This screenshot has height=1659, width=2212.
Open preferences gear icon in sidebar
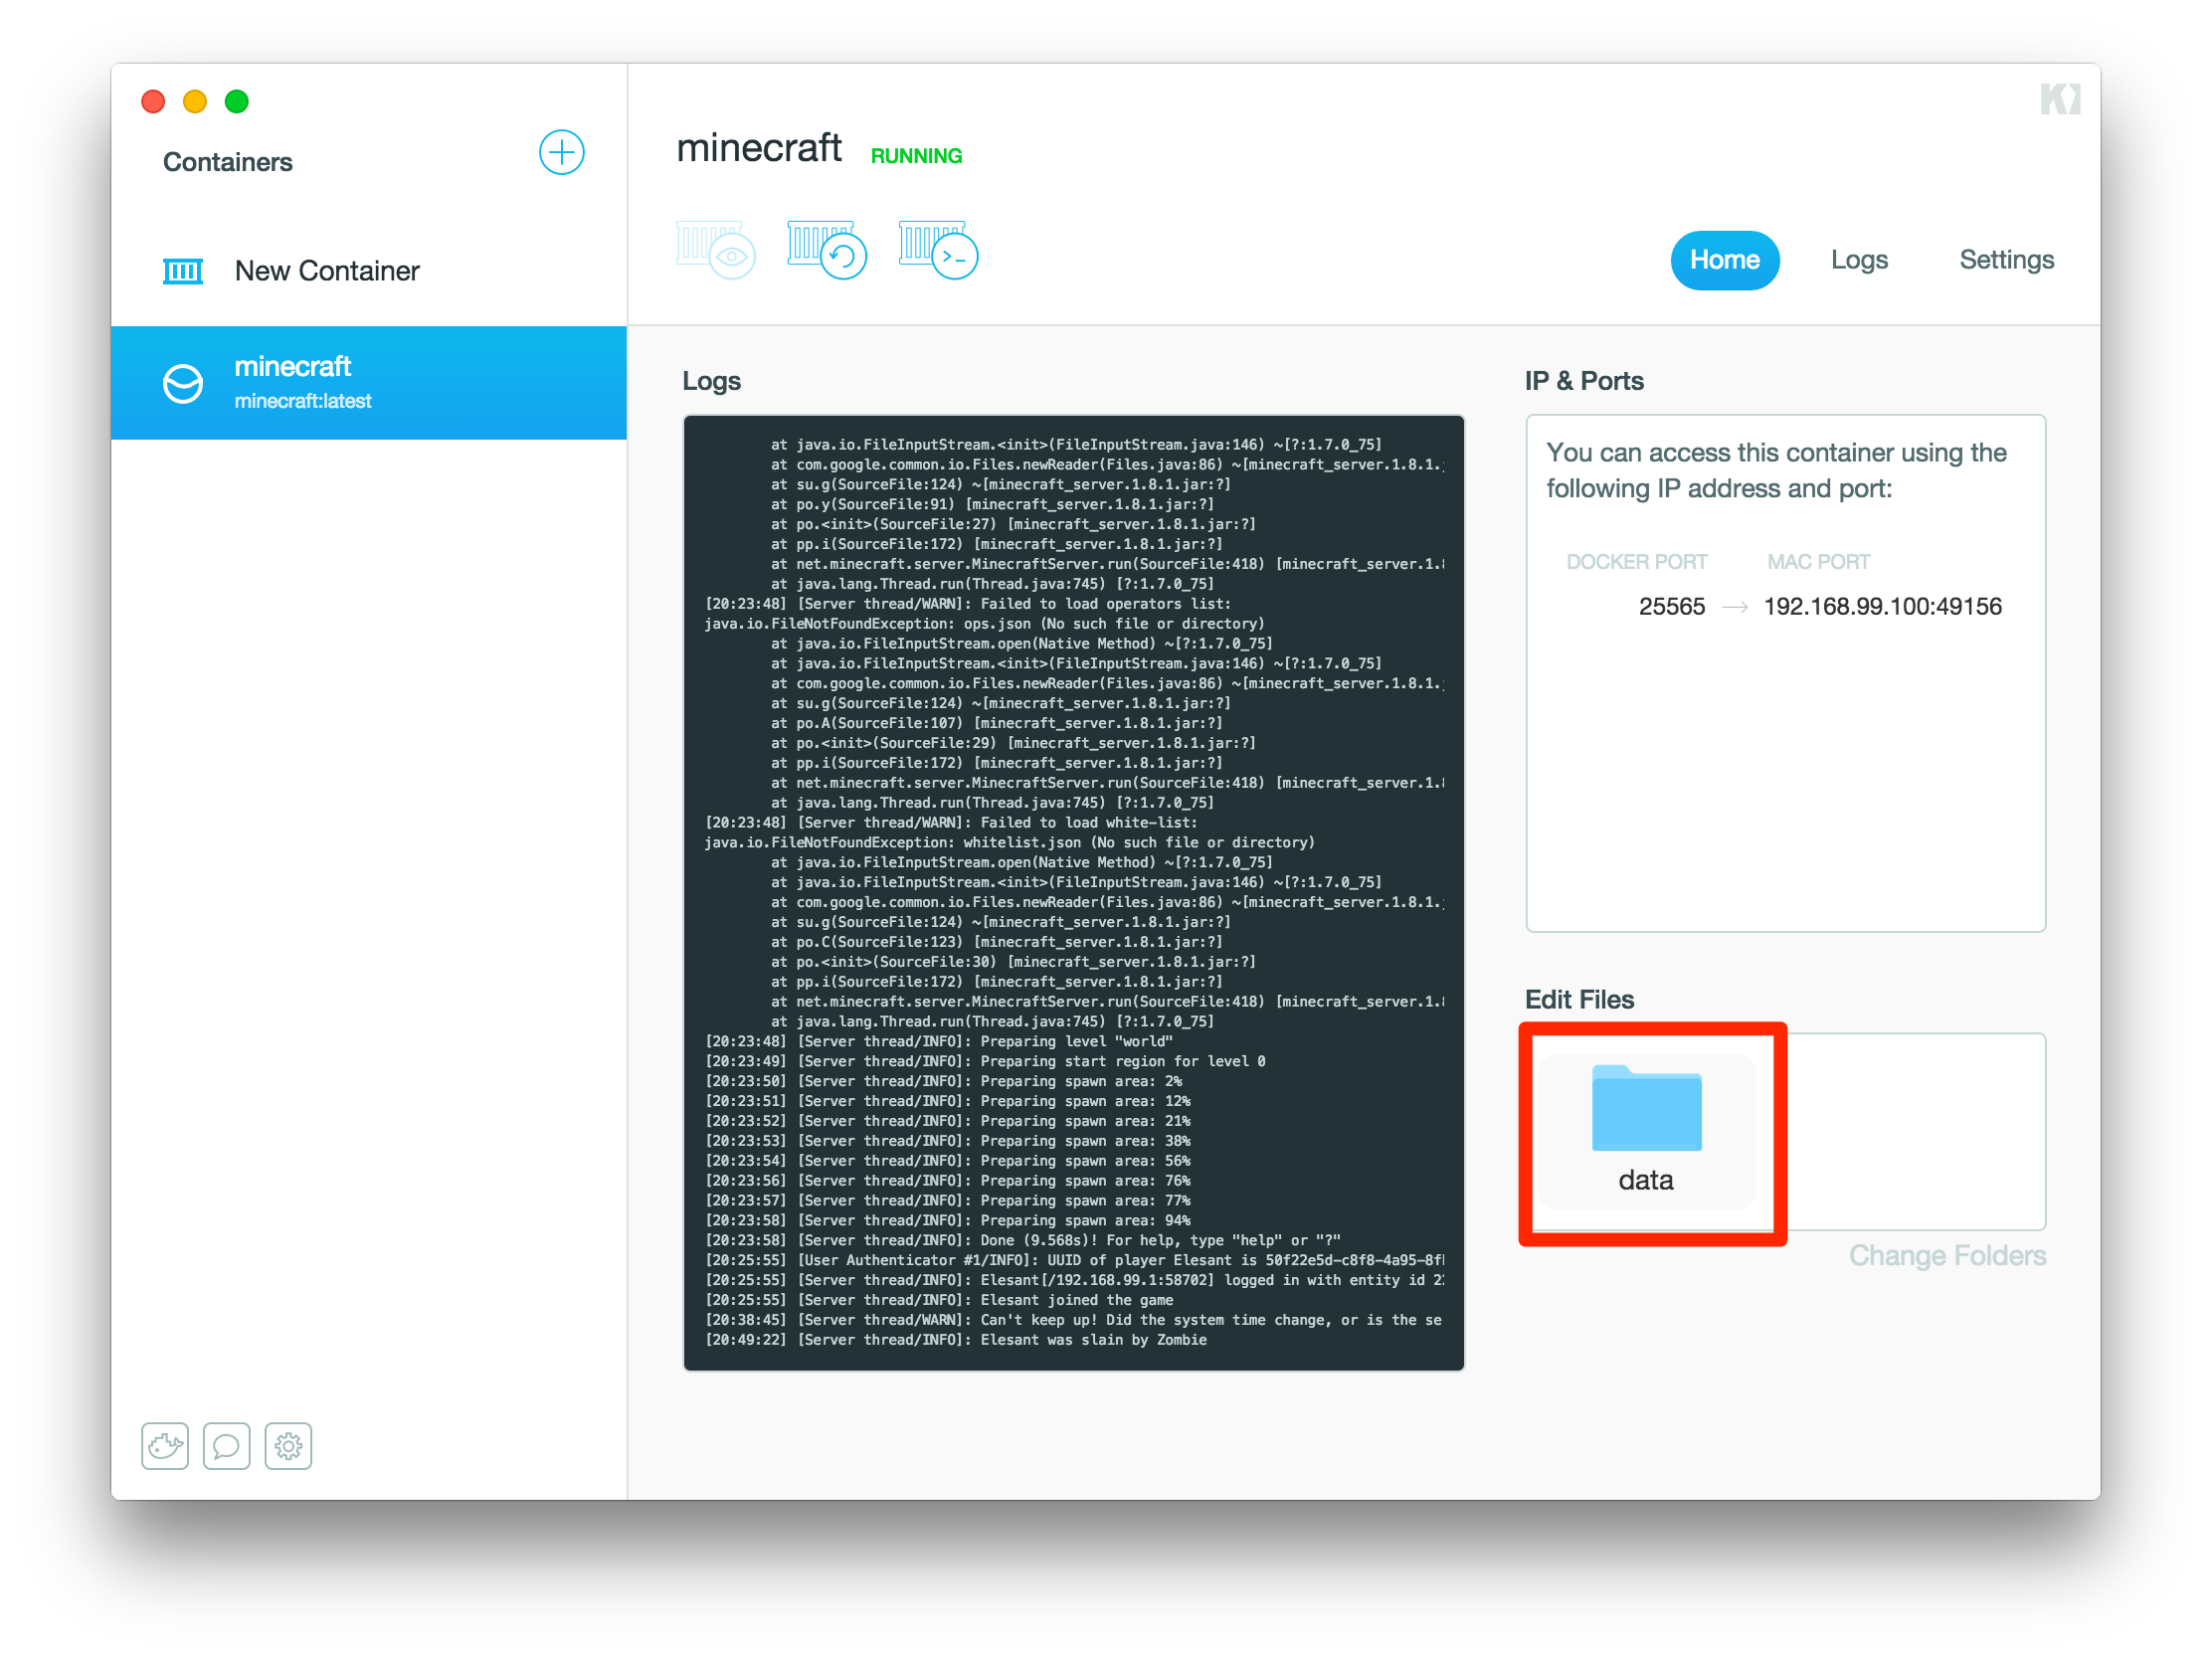tap(288, 1445)
